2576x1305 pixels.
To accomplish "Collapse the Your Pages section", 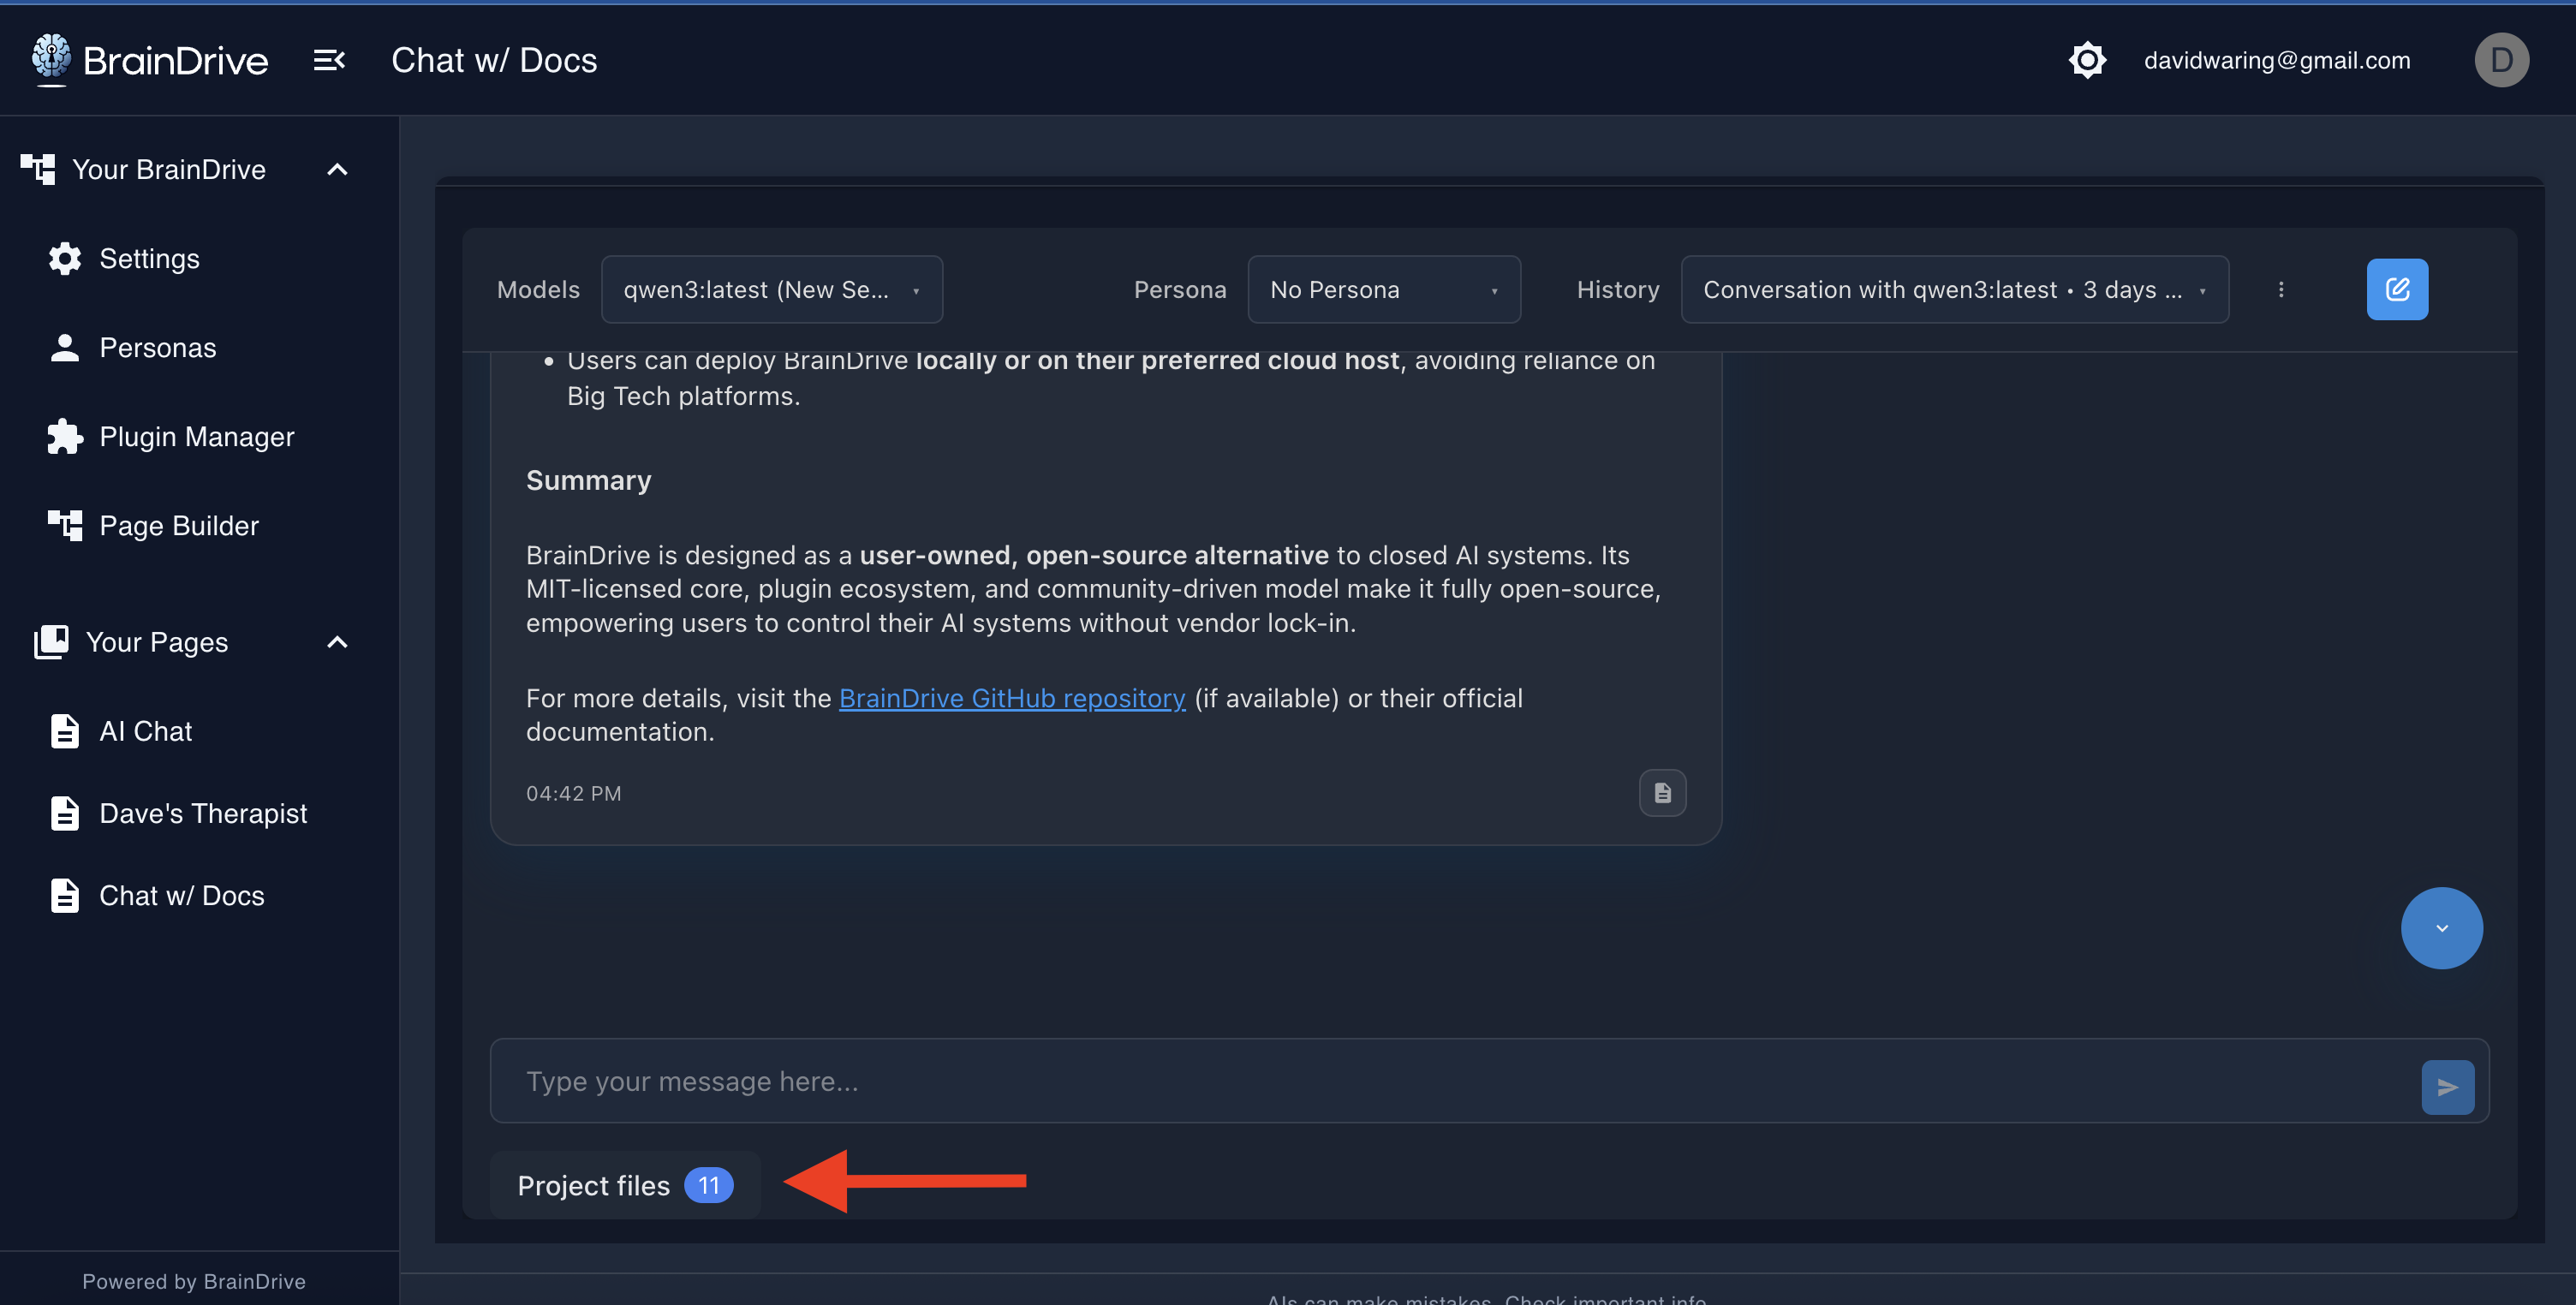I will pos(337,642).
